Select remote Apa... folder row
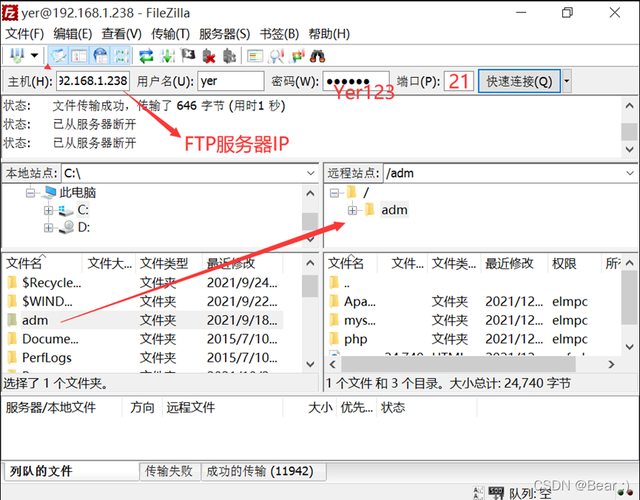Image resolution: width=640 pixels, height=500 pixels. pos(473,301)
